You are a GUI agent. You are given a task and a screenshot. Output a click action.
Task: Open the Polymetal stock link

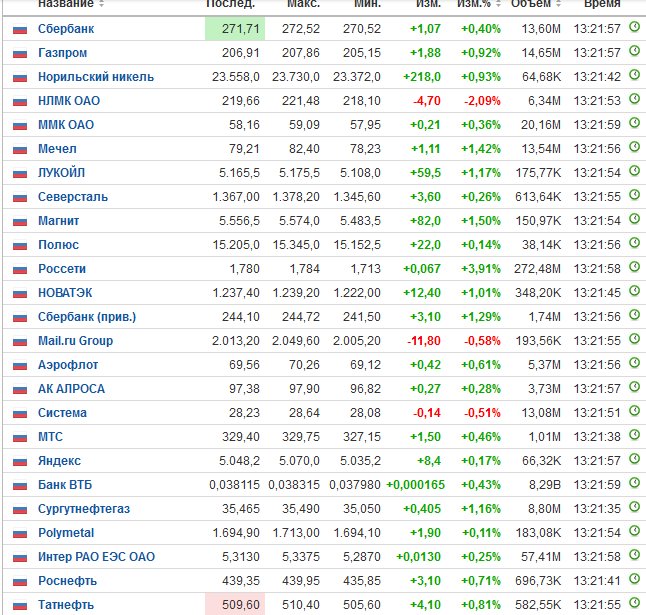66,533
